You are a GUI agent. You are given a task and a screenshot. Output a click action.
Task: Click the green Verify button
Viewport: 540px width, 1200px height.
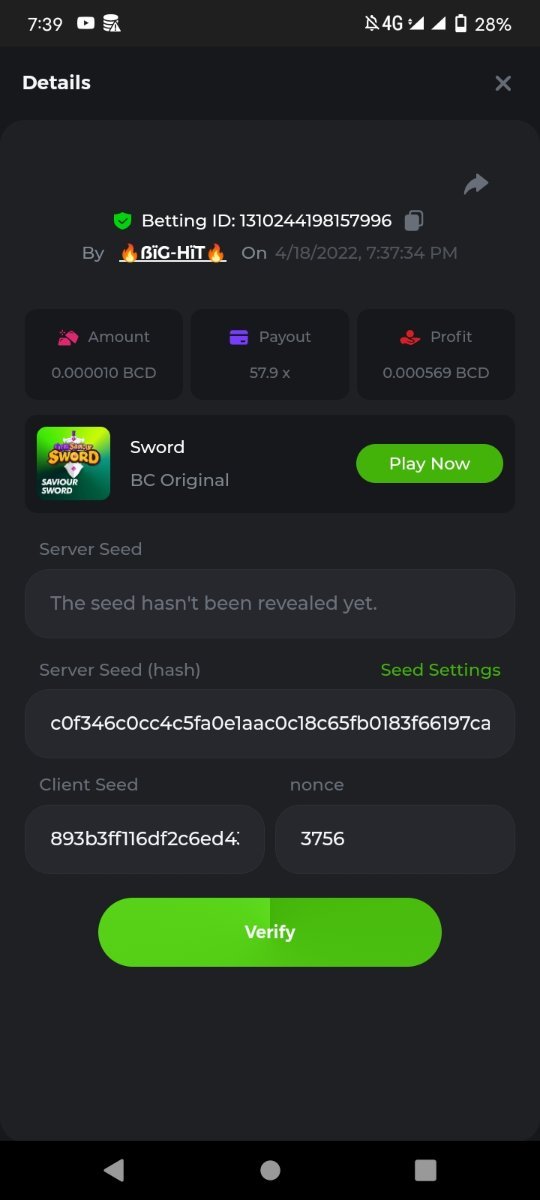tap(270, 932)
